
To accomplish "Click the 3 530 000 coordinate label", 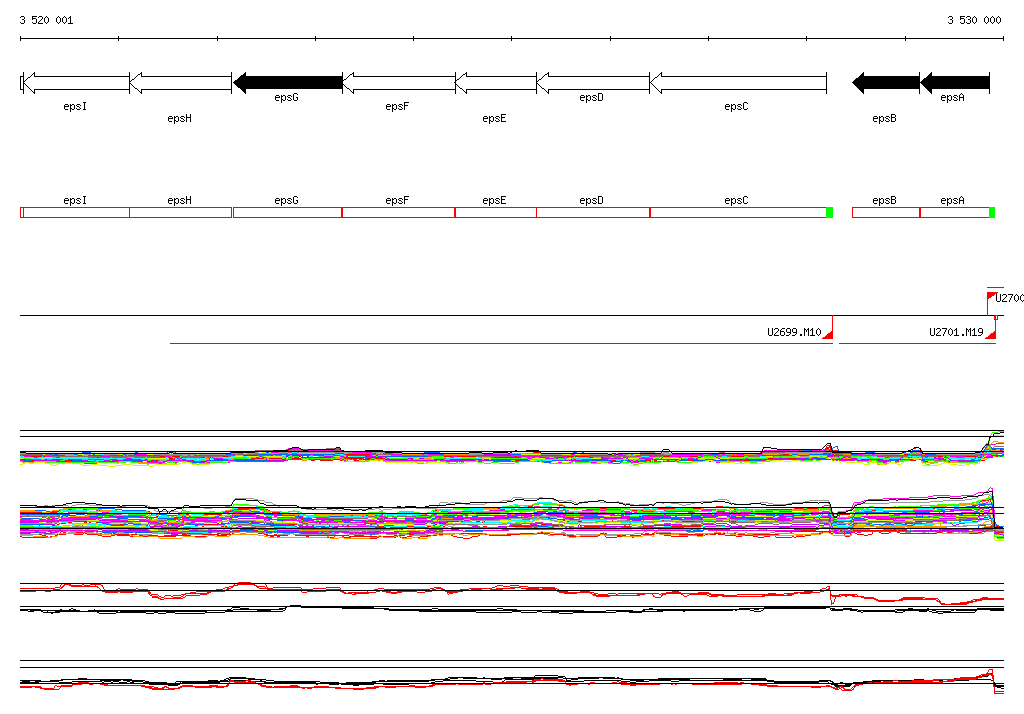I will click(x=974, y=20).
